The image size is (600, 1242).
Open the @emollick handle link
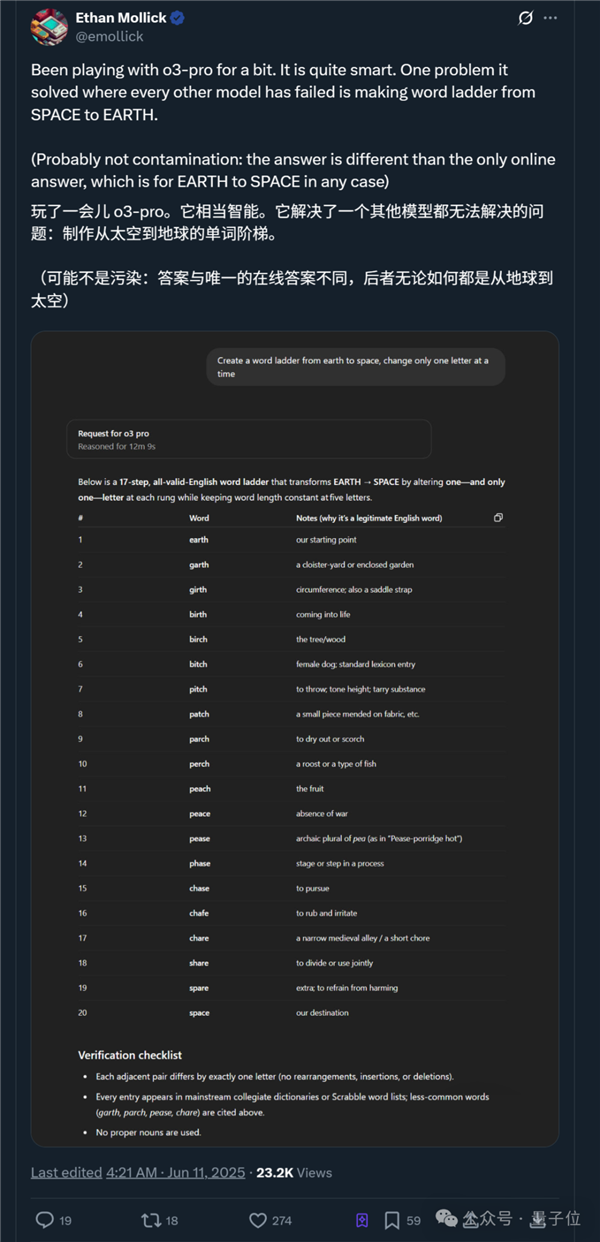[110, 36]
